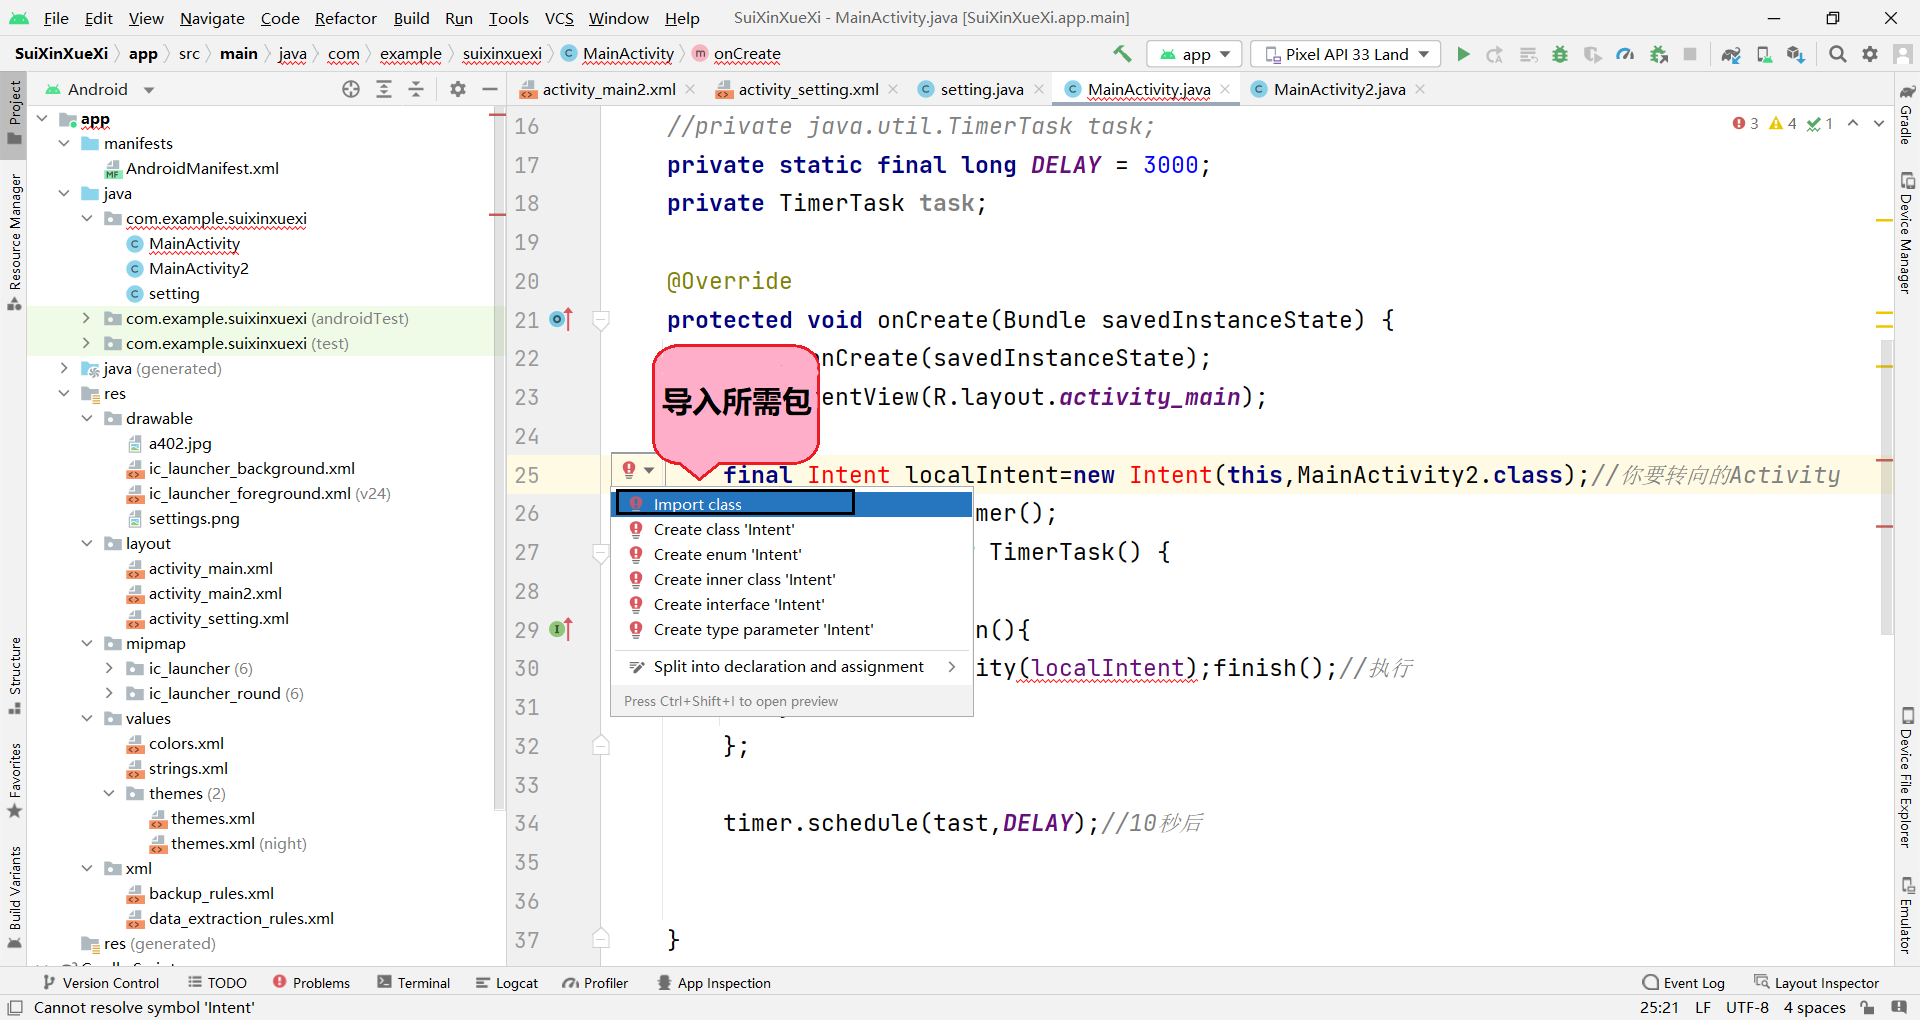Open the Device File Explorer side panel
This screenshot has height=1020, width=1920.
1907,778
